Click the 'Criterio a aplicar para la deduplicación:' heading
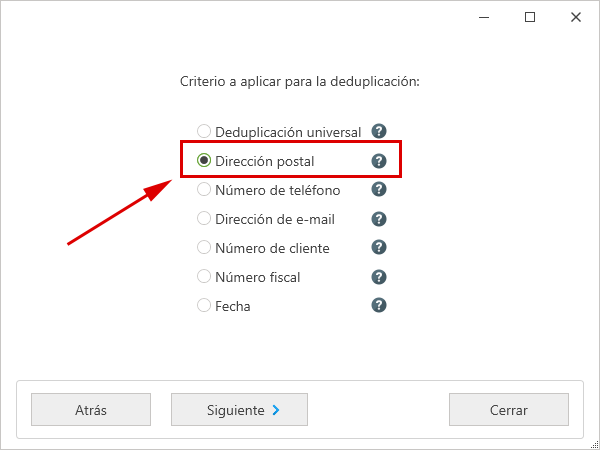Image resolution: width=600 pixels, height=450 pixels. [300, 82]
